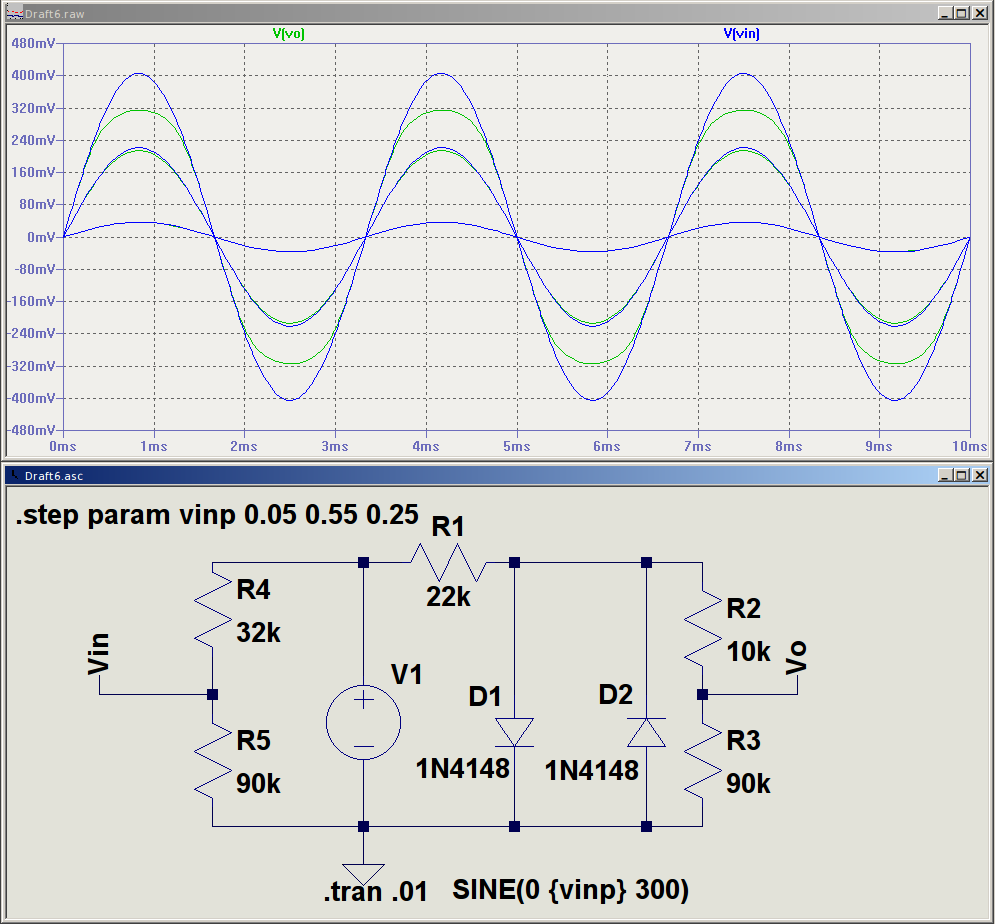Click the Draft6.raw window title icon
This screenshot has width=995, height=924.
(14, 13)
